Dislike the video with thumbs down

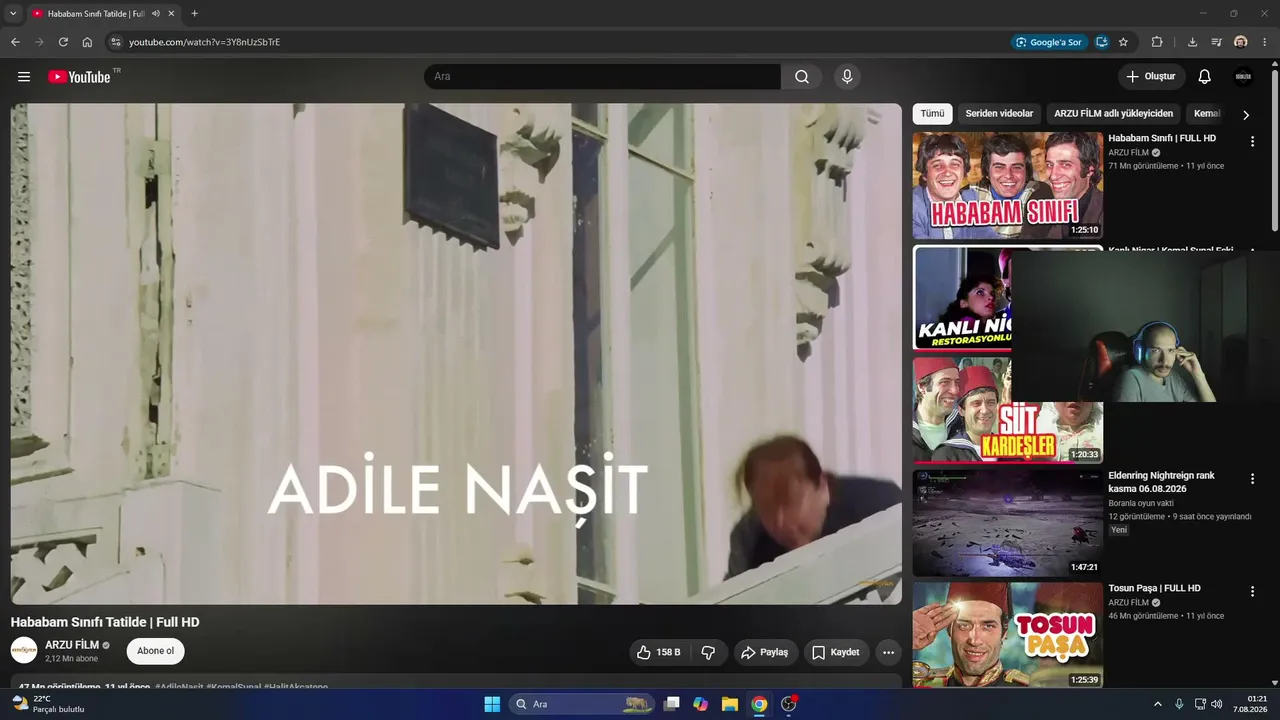708,652
